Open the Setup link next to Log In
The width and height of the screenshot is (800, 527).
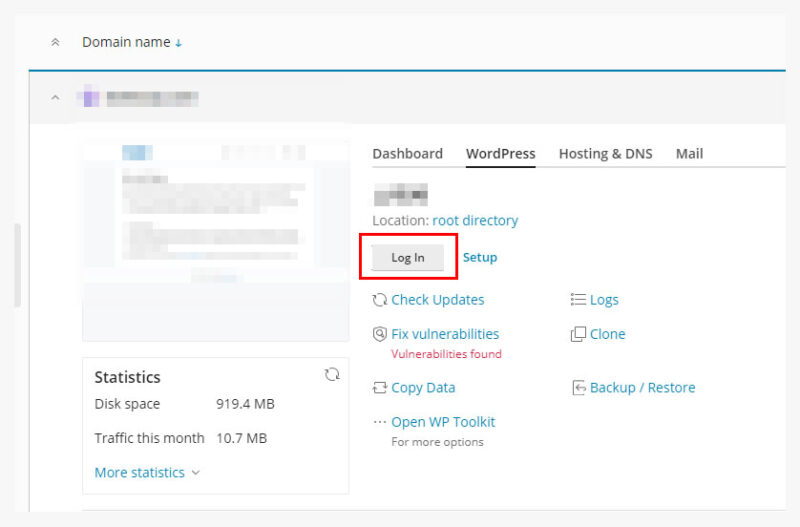tap(480, 257)
